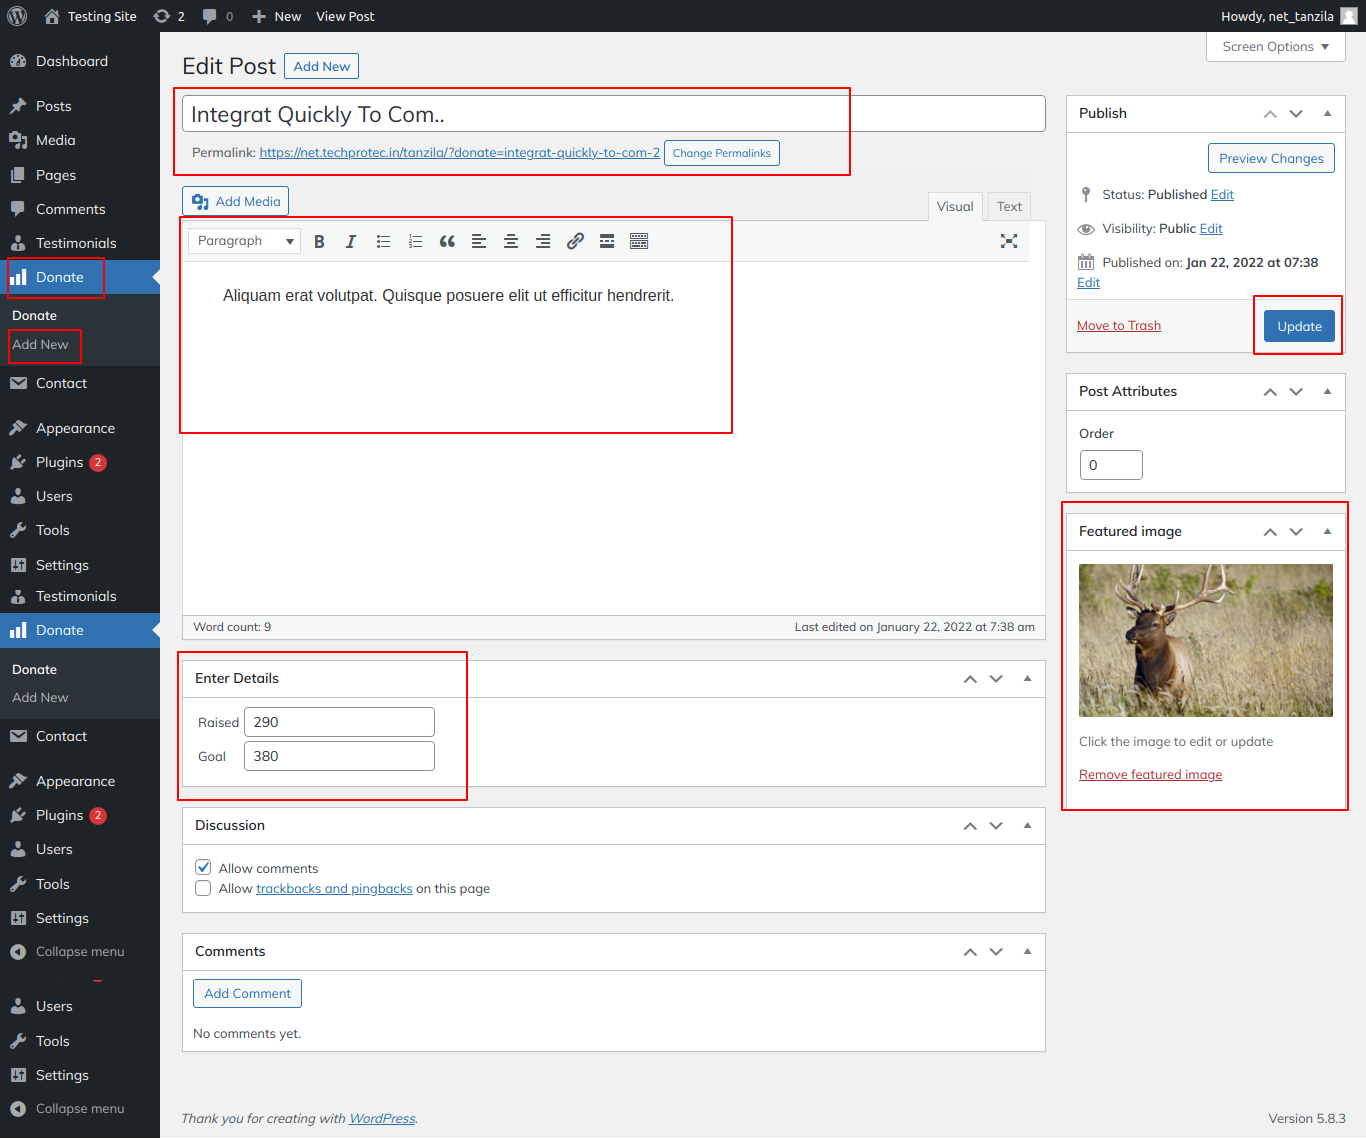Click the calendar icon beside Published on
Viewport: 1366px width, 1140px height.
(1086, 262)
